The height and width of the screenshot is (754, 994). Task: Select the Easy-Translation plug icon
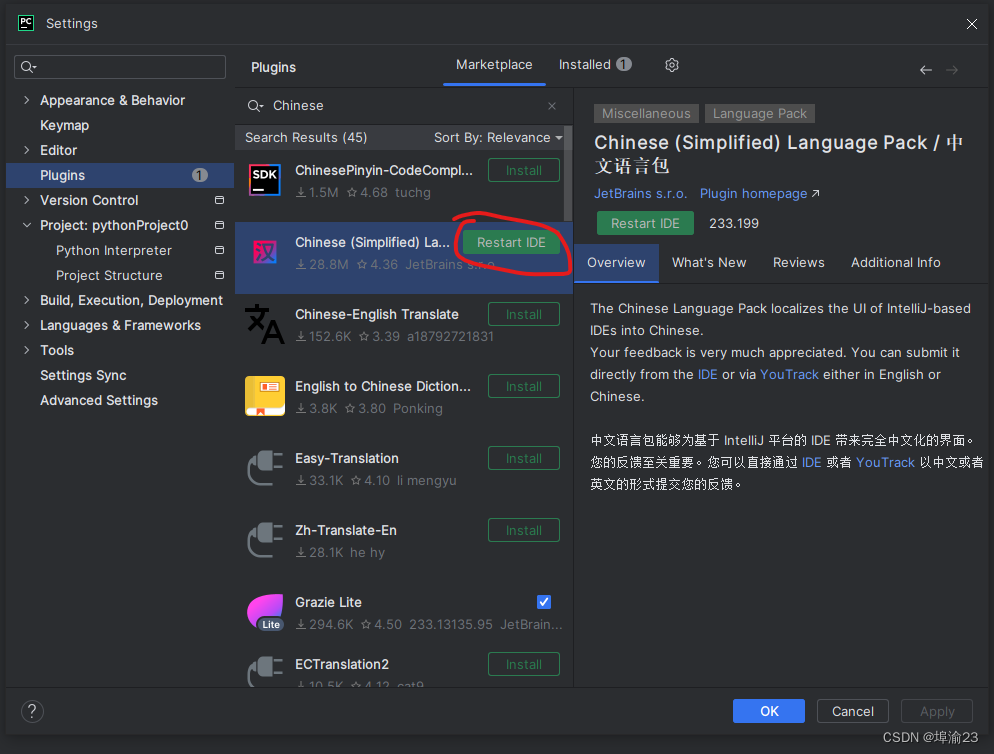coord(264,468)
